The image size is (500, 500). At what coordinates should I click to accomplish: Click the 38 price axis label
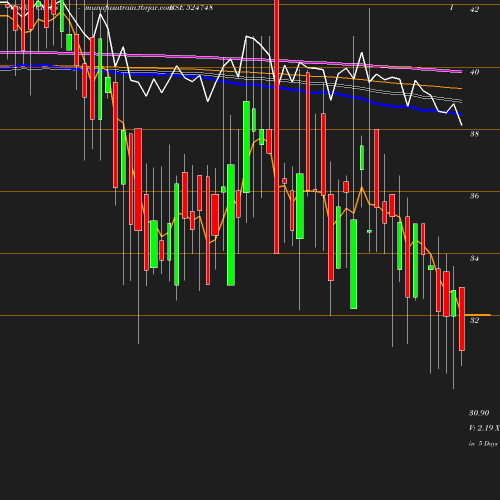coord(474,134)
